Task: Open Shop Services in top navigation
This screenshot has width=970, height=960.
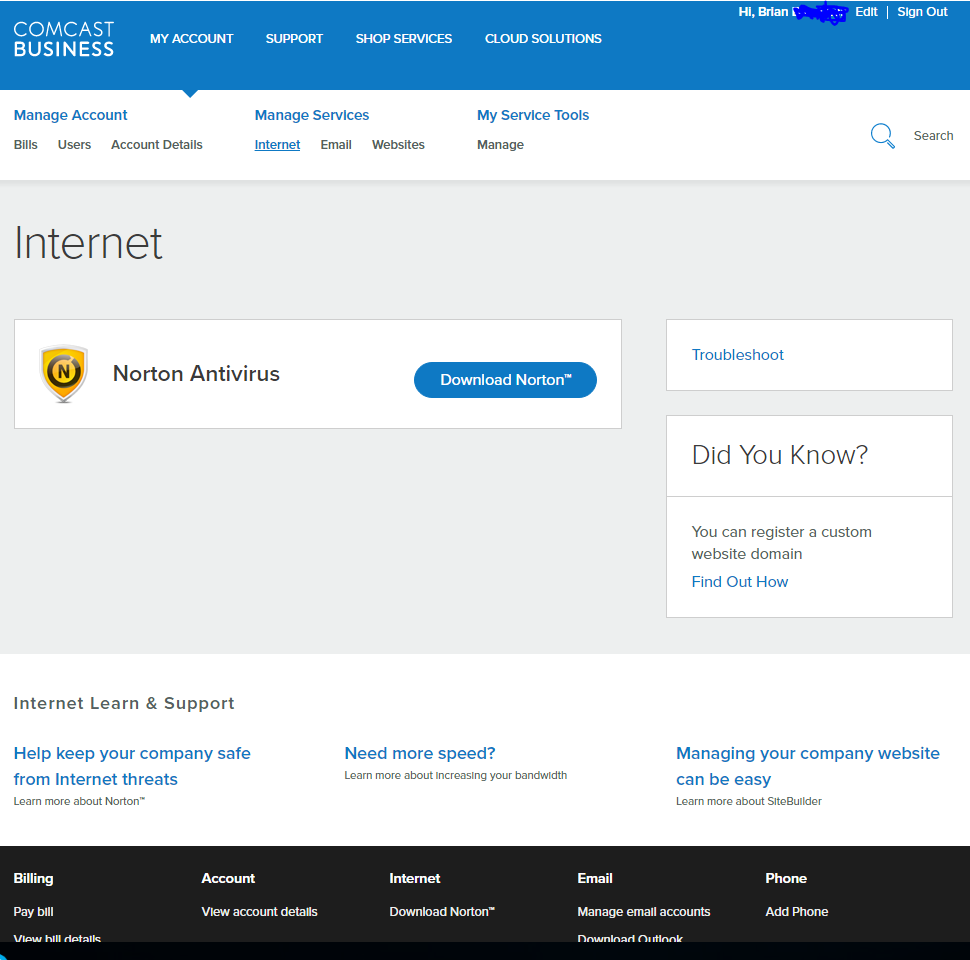Action: [403, 39]
